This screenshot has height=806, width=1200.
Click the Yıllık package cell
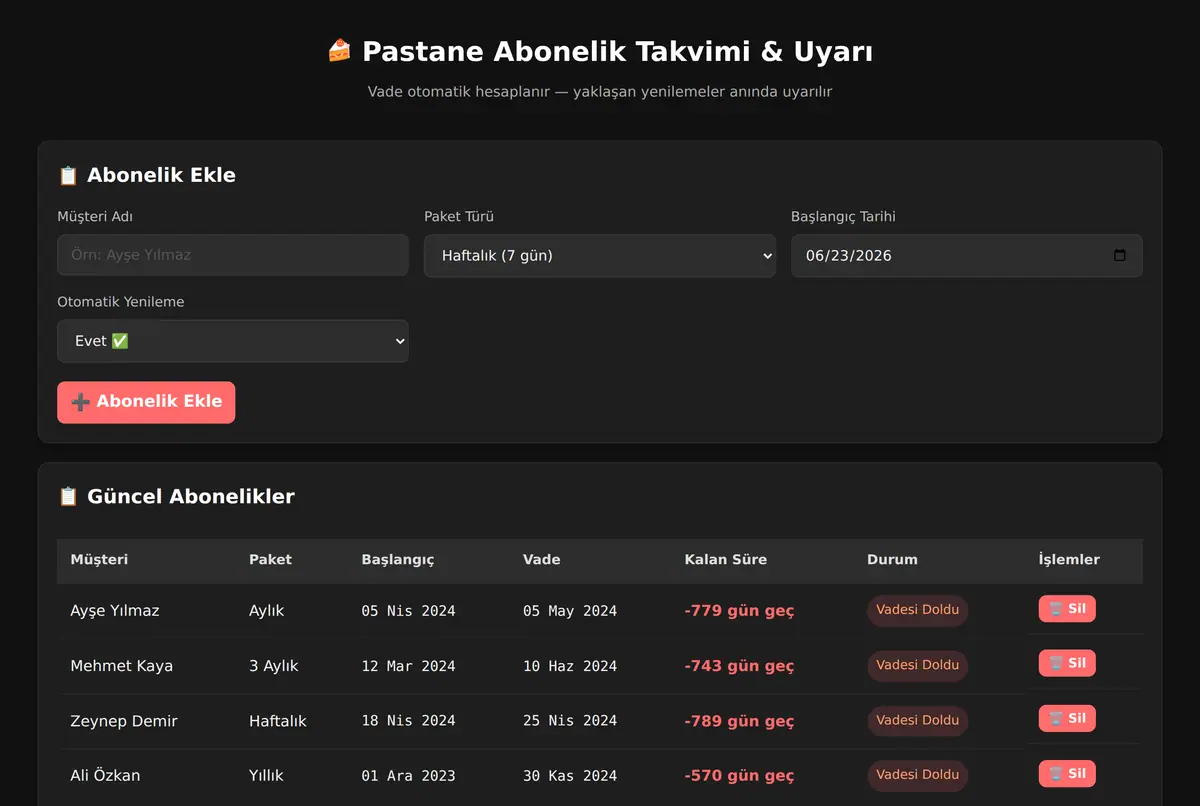[x=266, y=776]
